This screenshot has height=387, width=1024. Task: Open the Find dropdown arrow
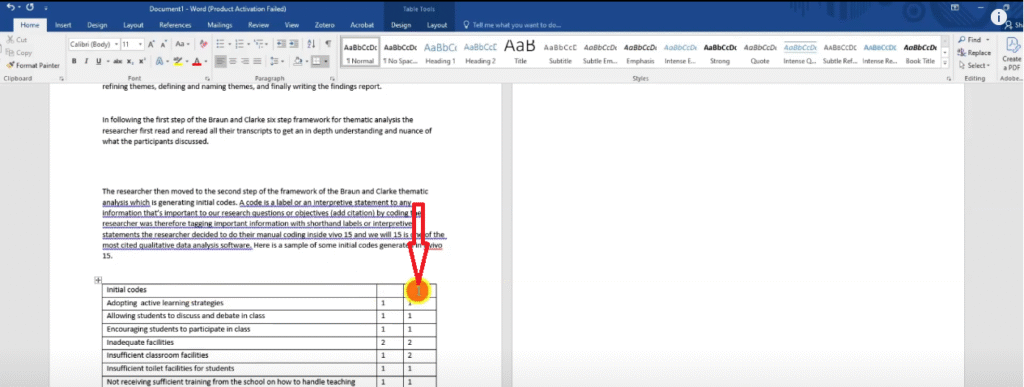pyautogui.click(x=988, y=40)
